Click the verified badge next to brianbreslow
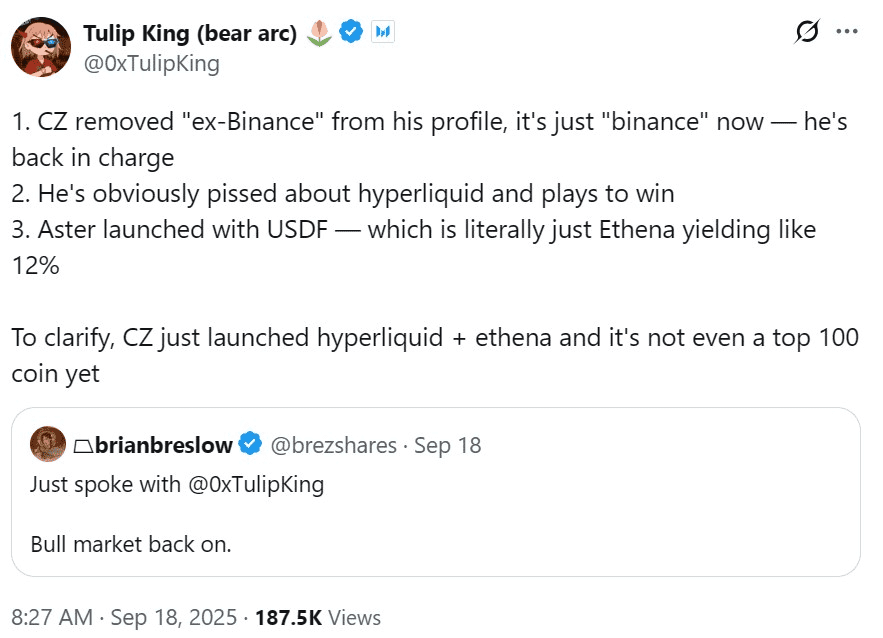 point(251,444)
